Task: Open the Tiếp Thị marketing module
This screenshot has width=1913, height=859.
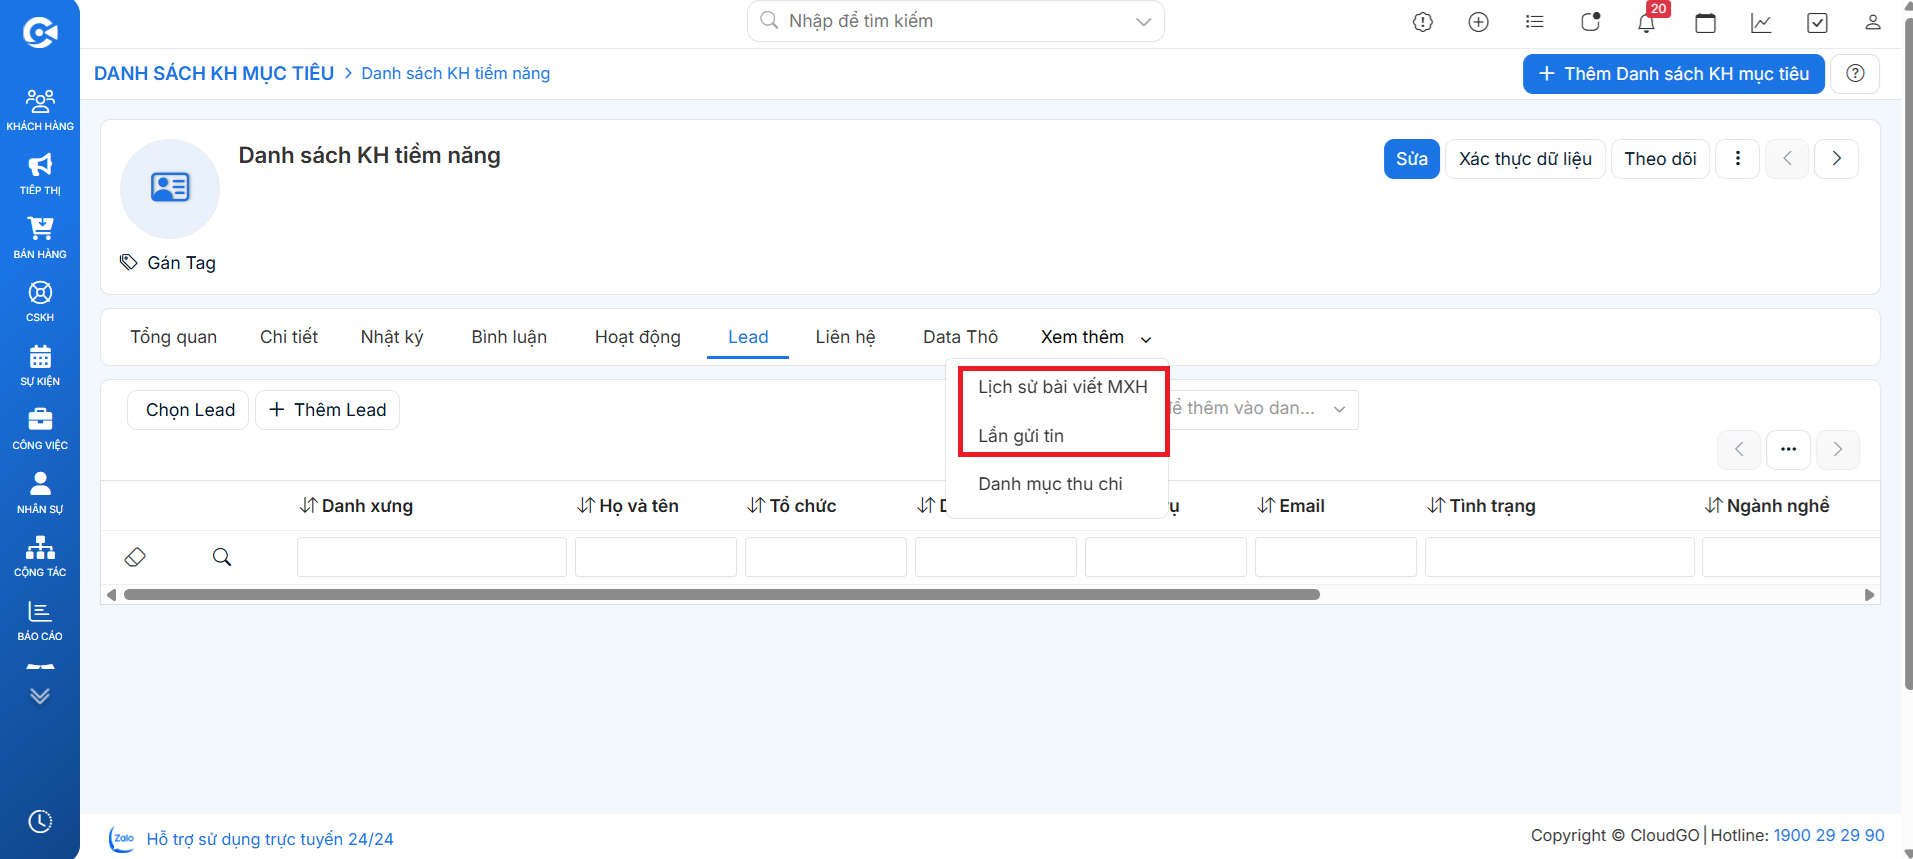Action: [x=40, y=174]
